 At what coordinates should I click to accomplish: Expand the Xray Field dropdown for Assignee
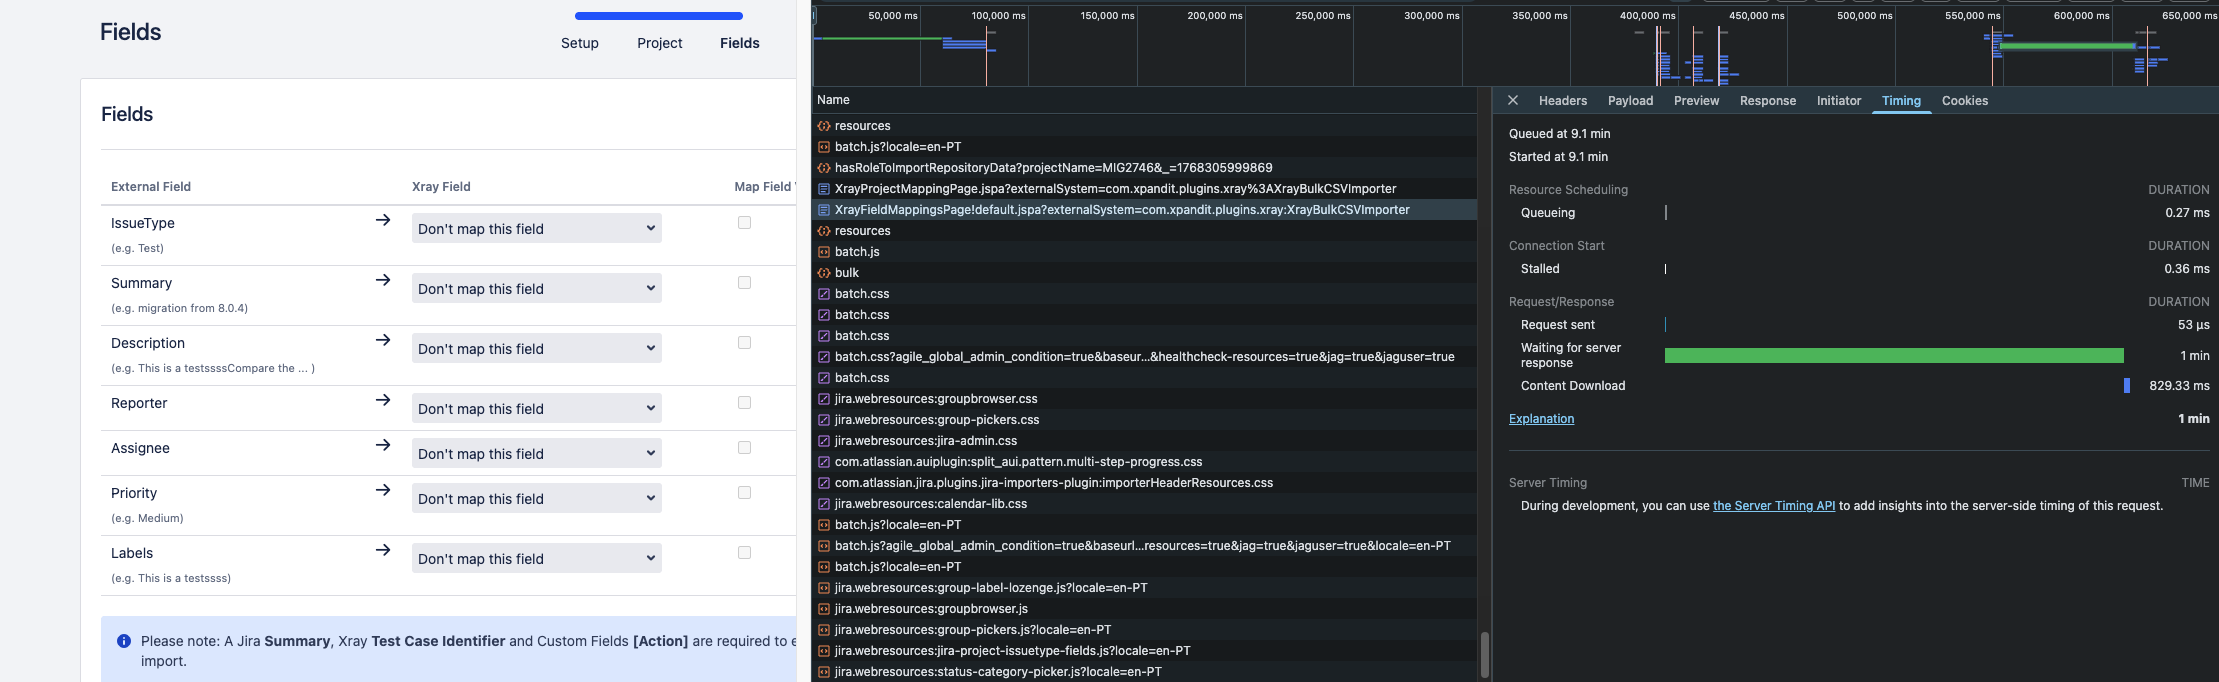tap(536, 454)
